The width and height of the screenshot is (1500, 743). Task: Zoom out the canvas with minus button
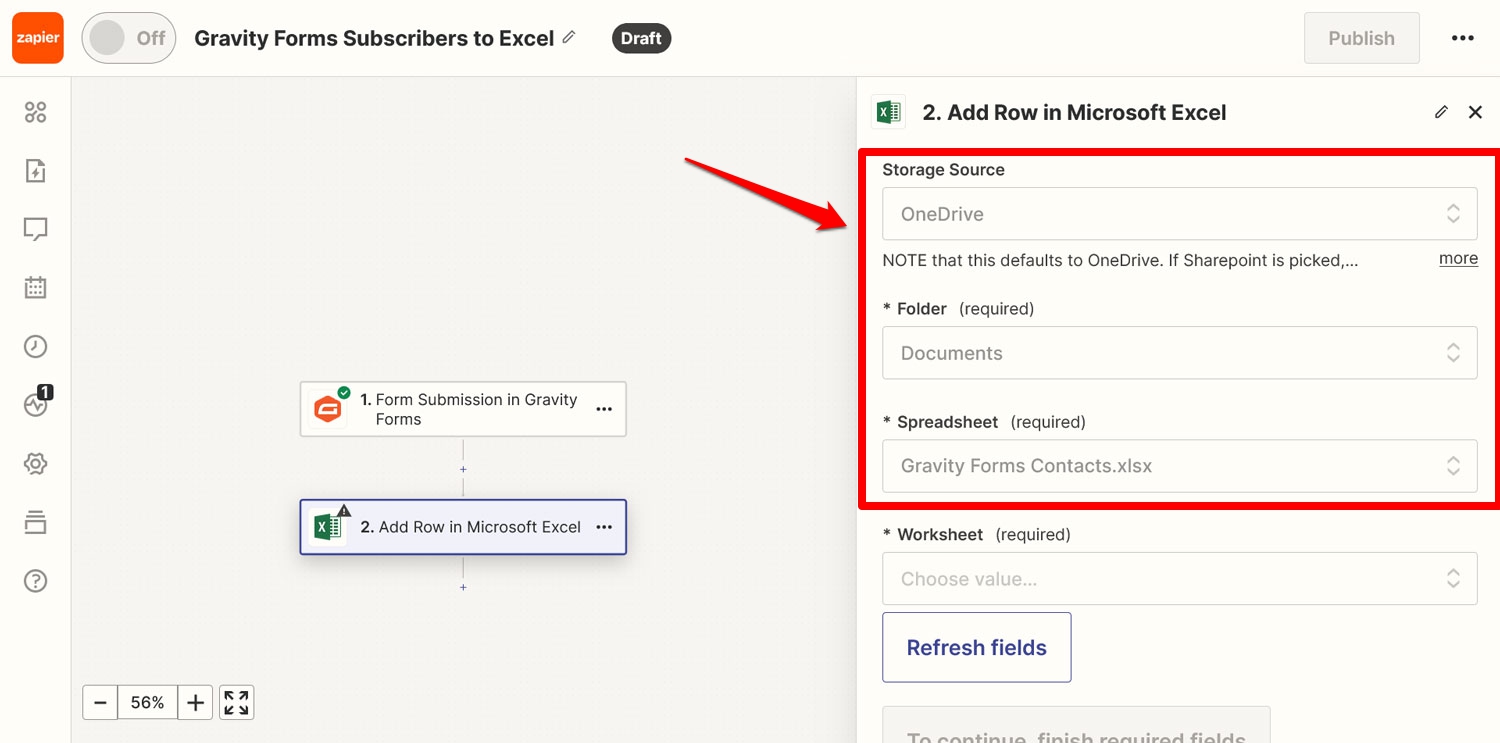tap(100, 703)
